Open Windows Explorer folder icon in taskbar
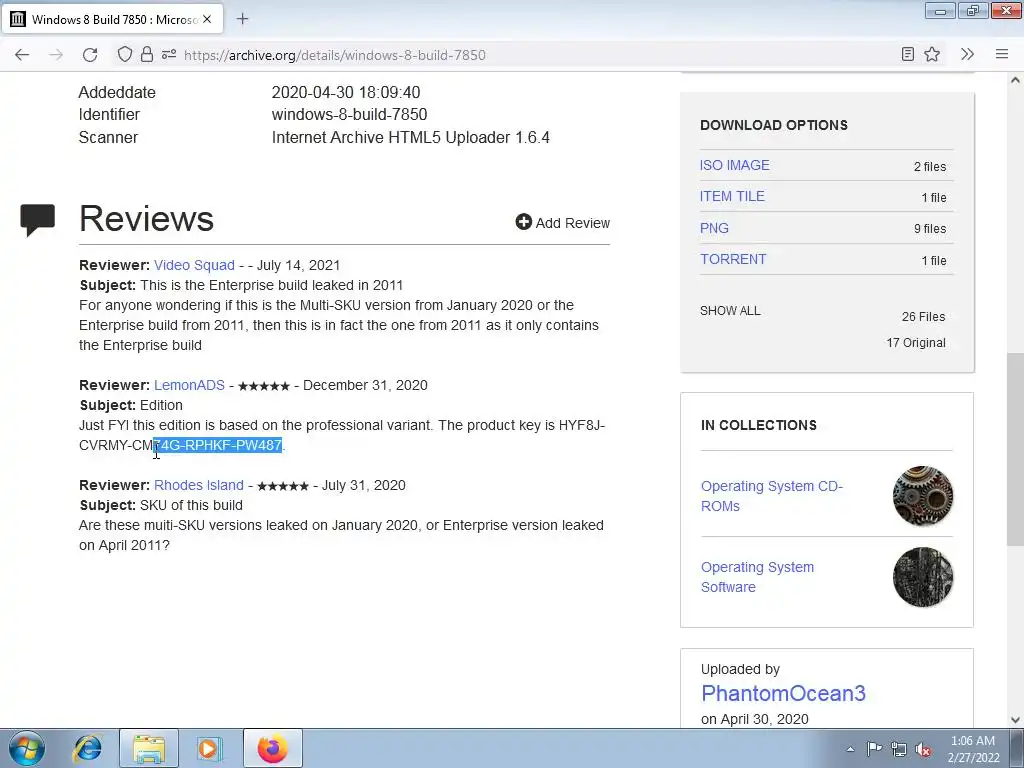The width and height of the screenshot is (1024, 768). 148,748
